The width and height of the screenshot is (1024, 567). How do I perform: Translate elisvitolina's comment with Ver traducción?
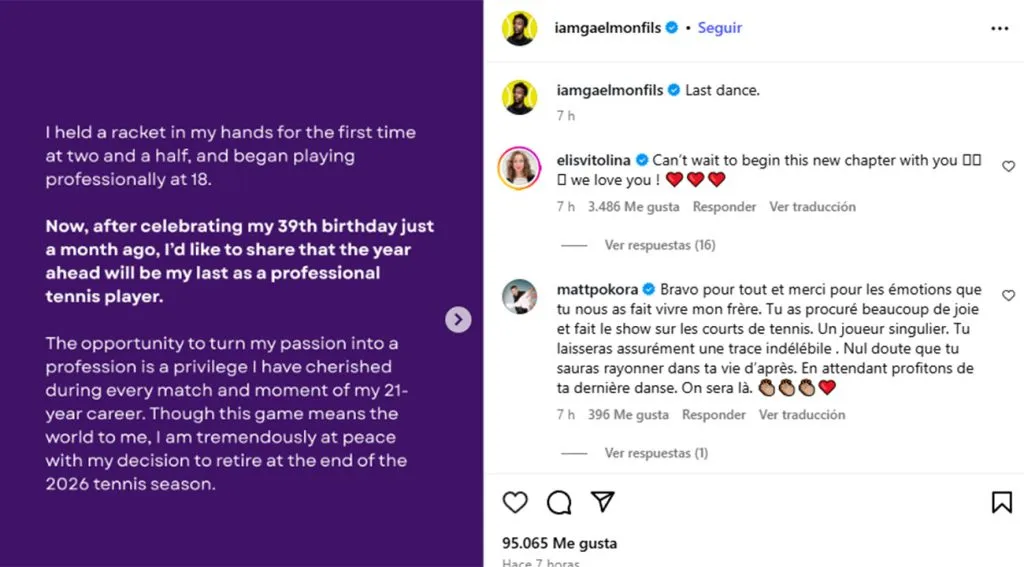(812, 207)
